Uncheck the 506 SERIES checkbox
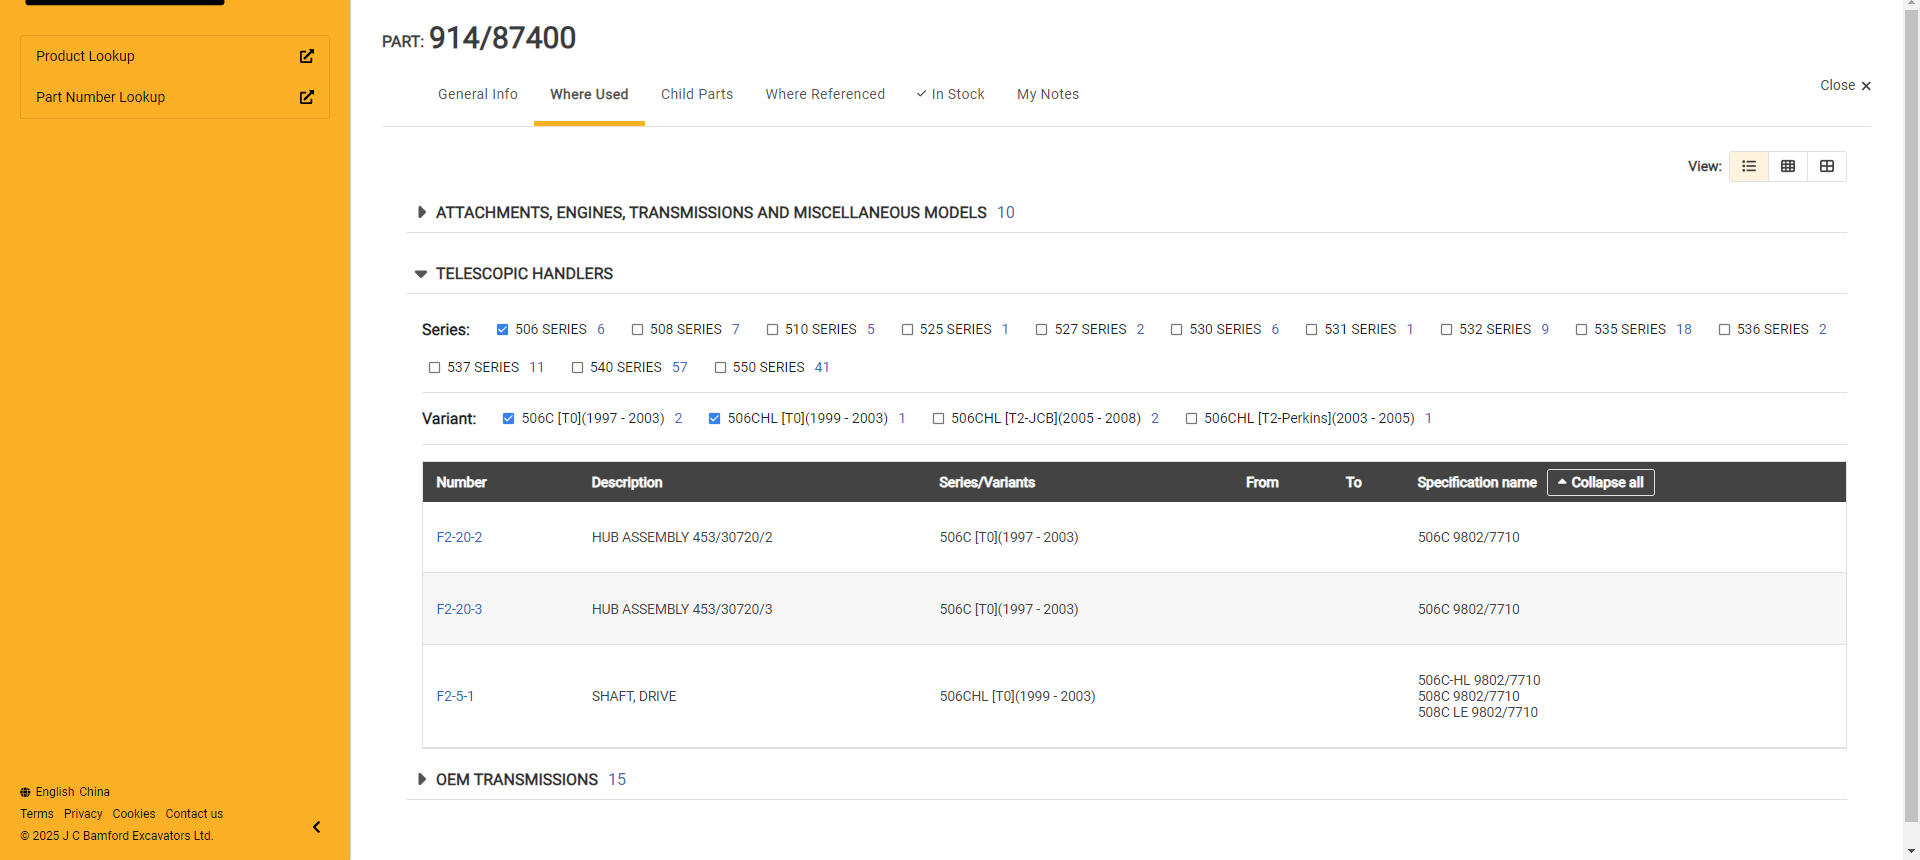 (503, 330)
